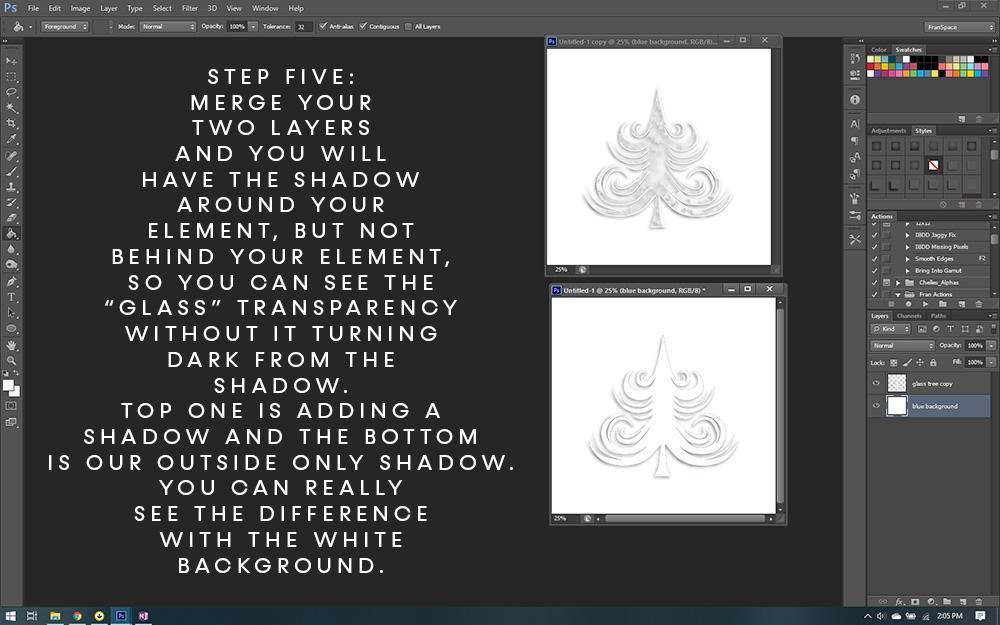Toggle the Contiguous checkbox
This screenshot has width=1000, height=625.
[363, 27]
